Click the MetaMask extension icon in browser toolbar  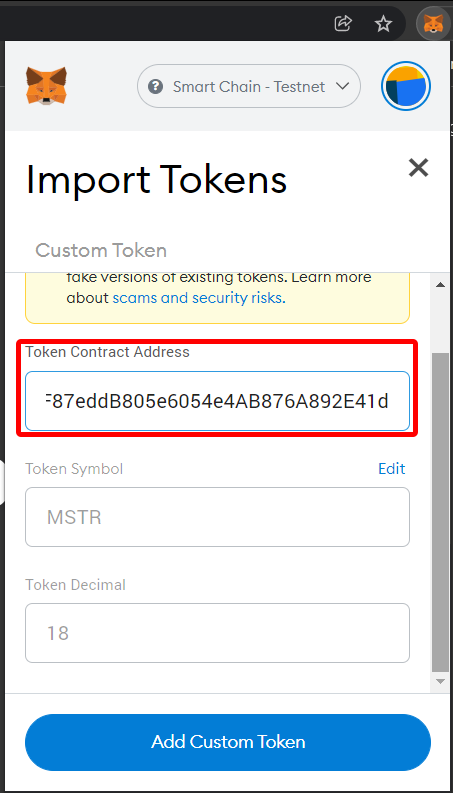point(433,23)
